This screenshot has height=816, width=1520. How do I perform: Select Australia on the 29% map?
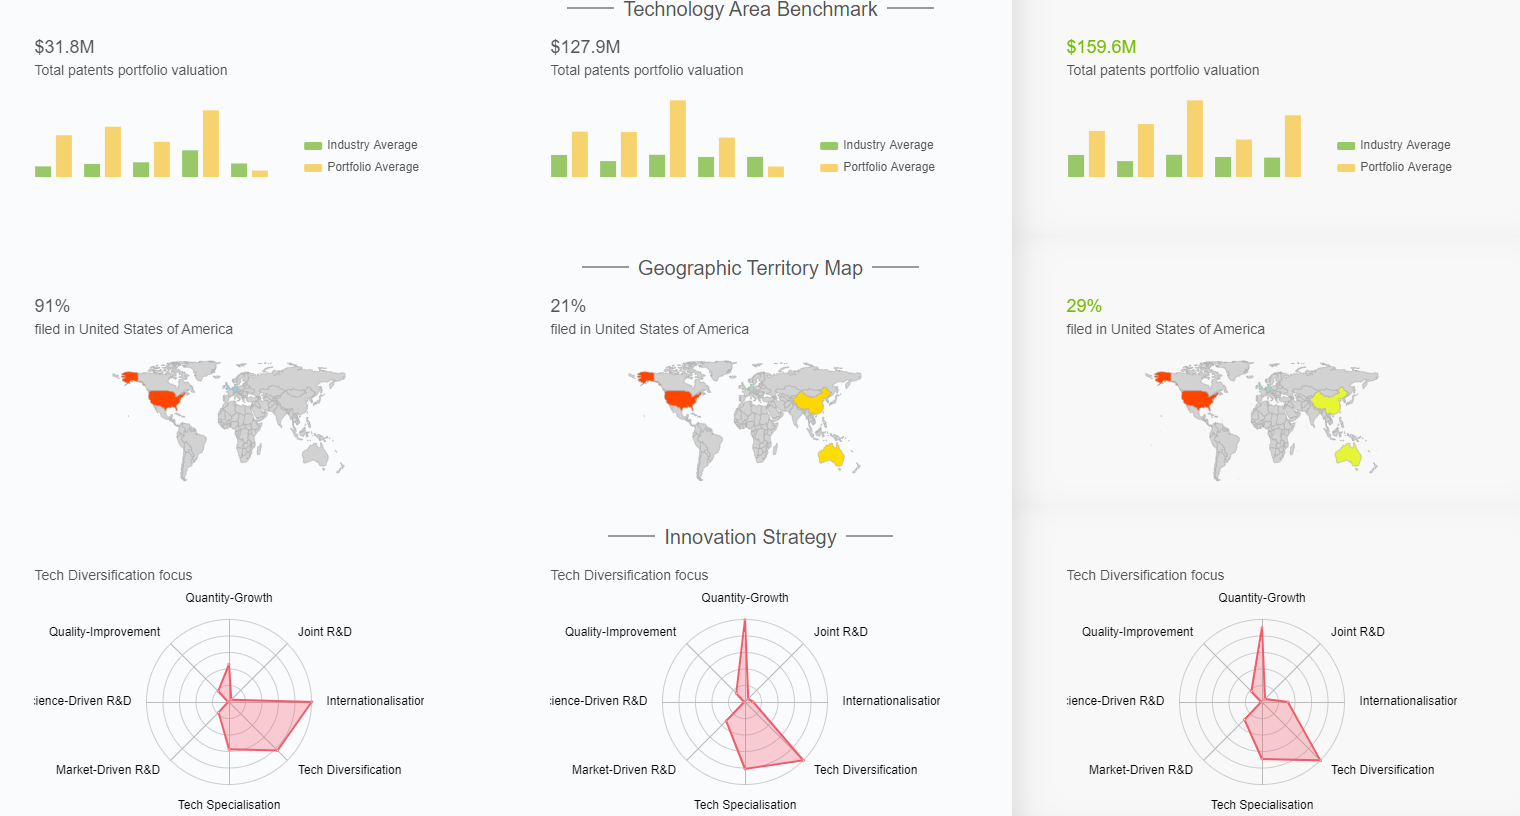pyautogui.click(x=1348, y=455)
